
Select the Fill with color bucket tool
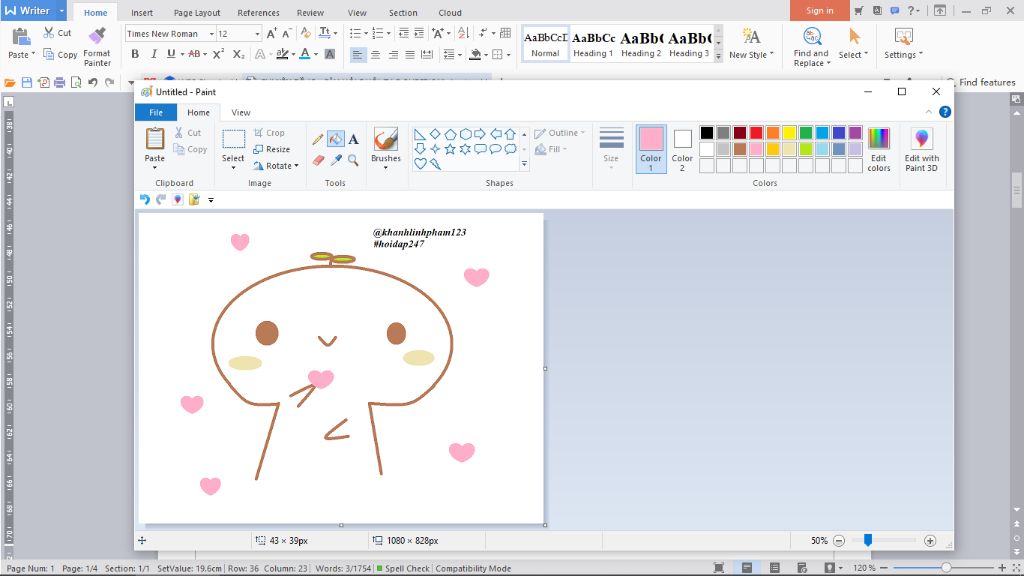(336, 138)
